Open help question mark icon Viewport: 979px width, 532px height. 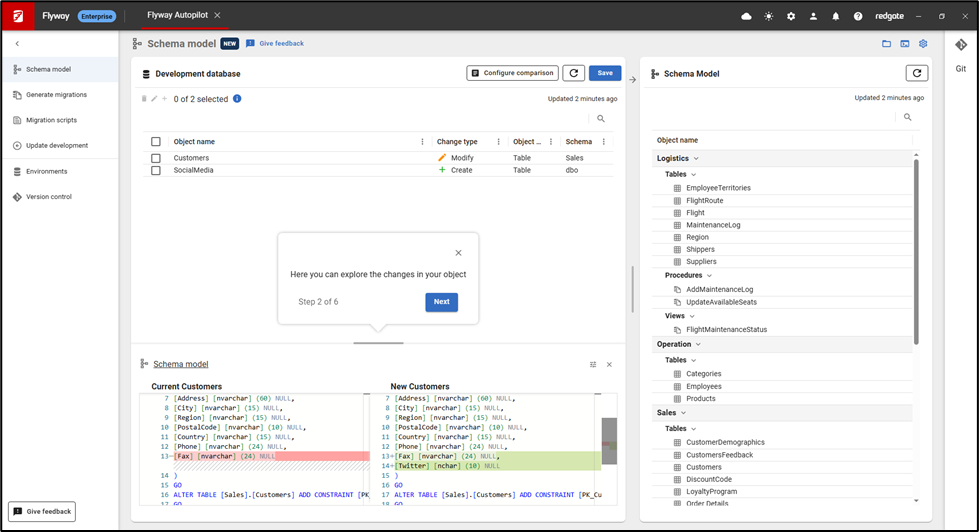pyautogui.click(x=858, y=16)
